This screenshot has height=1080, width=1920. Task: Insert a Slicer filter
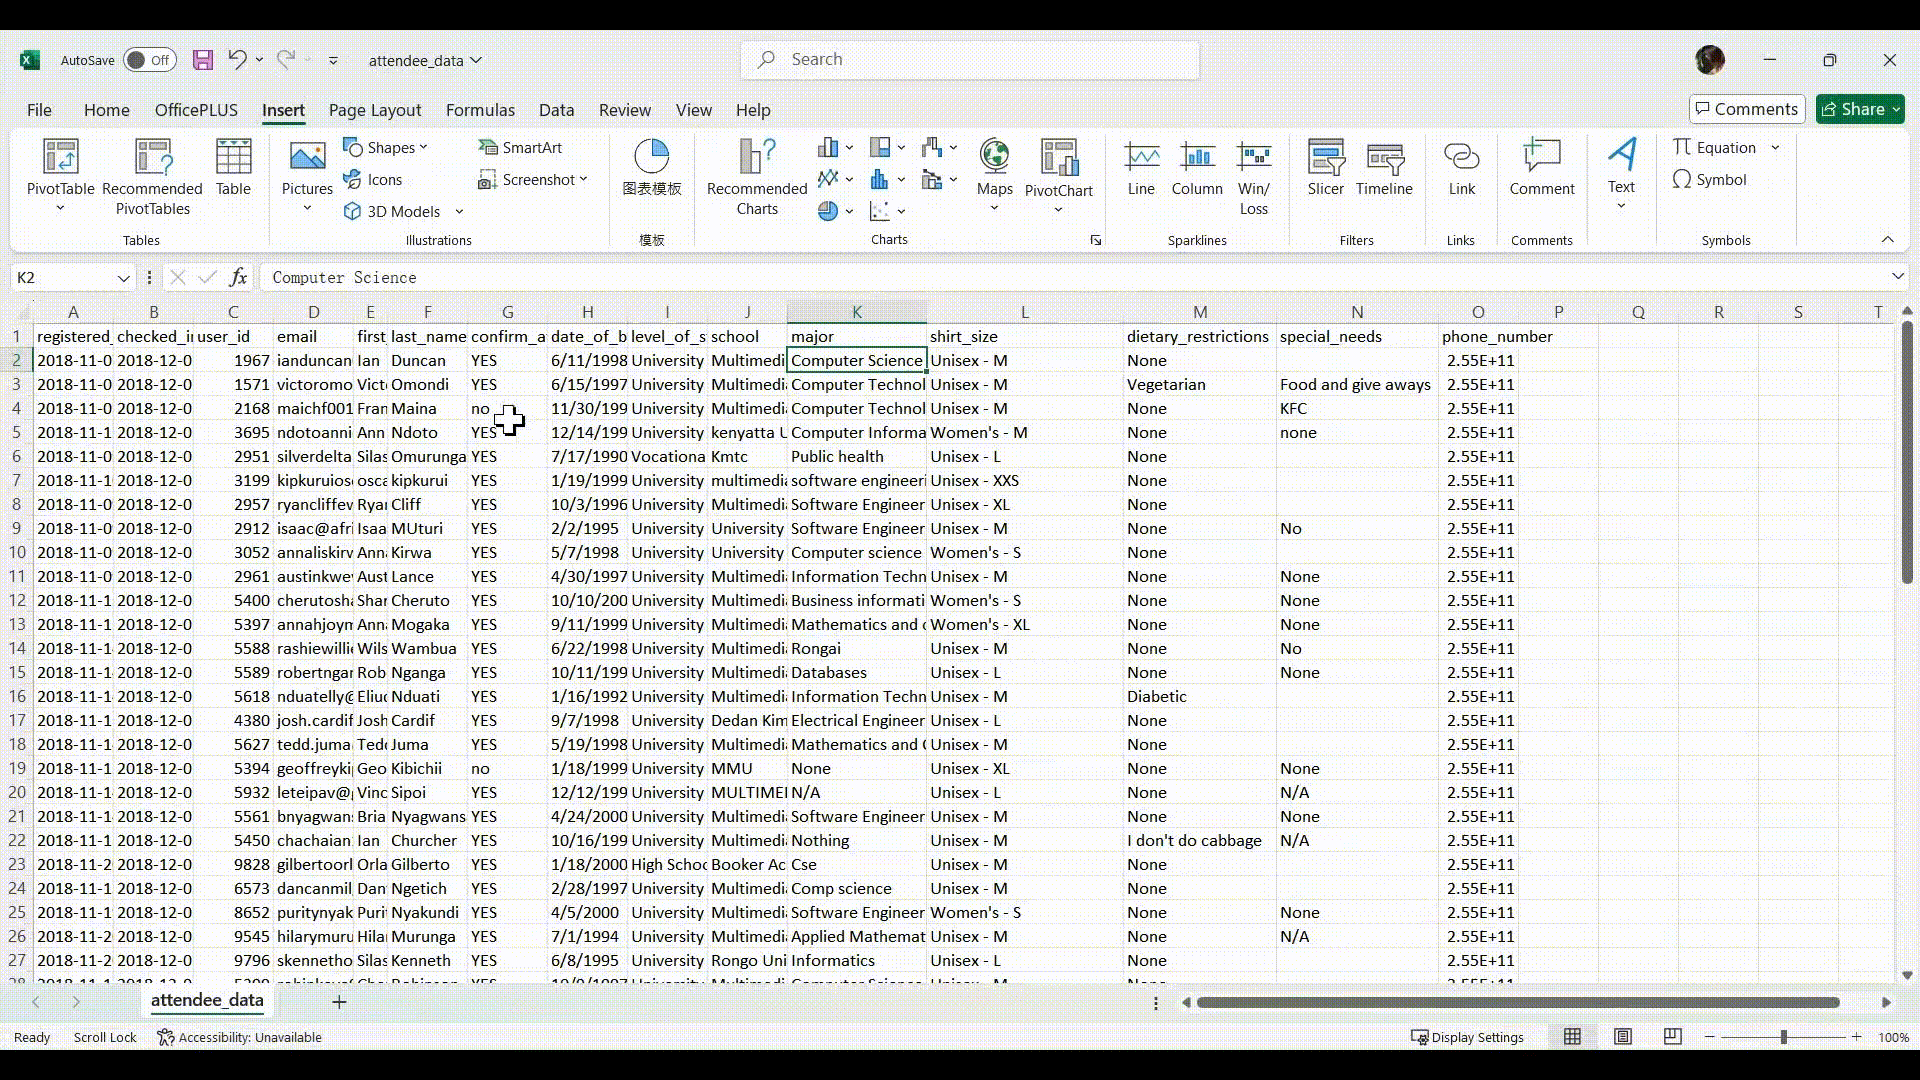[x=1326, y=167]
